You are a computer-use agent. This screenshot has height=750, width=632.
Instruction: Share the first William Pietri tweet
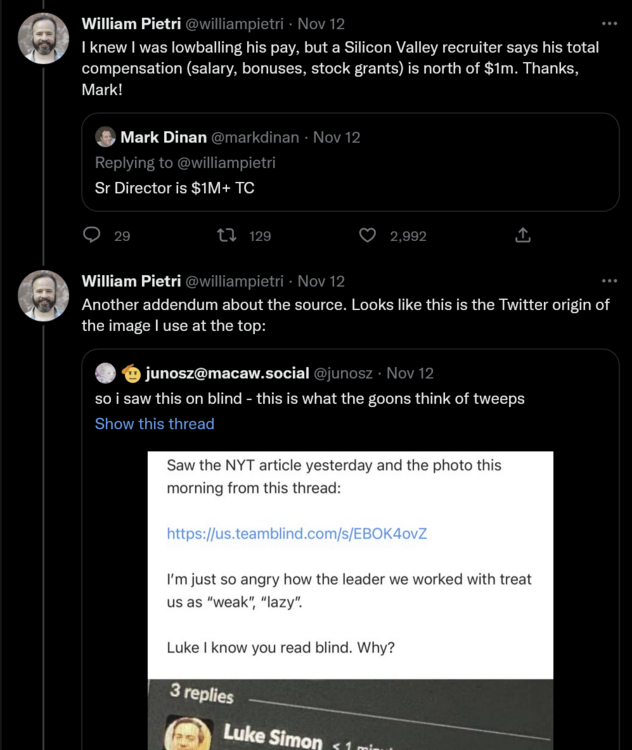click(522, 236)
